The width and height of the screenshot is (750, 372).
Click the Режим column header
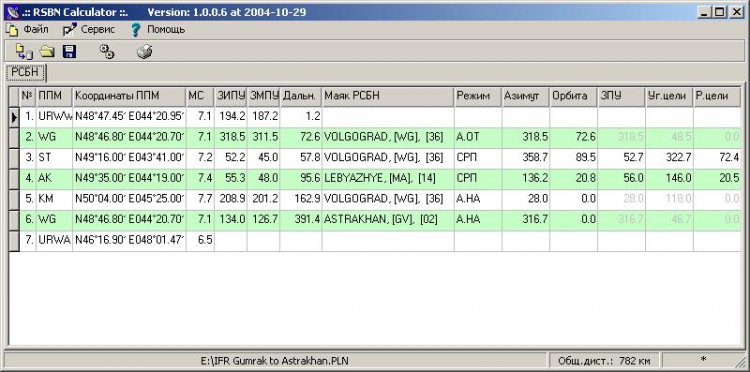click(x=478, y=97)
